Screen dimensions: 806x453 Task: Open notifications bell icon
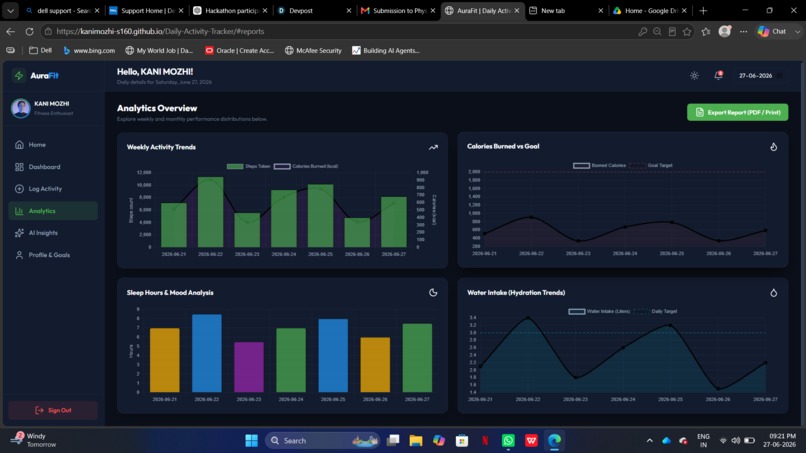coord(718,76)
